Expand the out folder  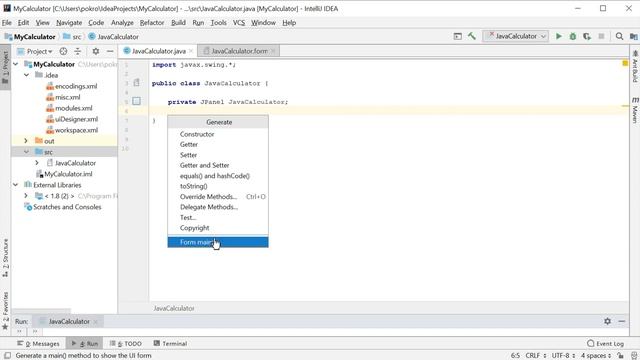(x=27, y=141)
